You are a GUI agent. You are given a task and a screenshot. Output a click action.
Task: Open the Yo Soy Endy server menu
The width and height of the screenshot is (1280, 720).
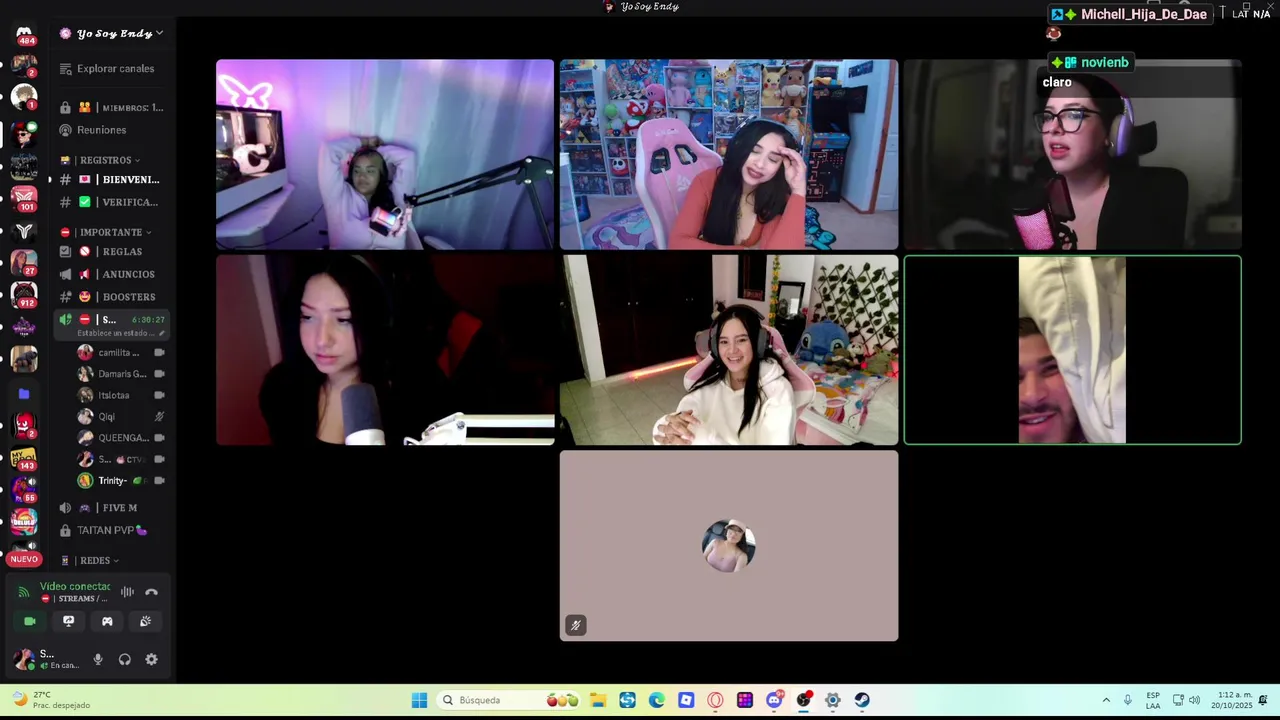(x=111, y=33)
